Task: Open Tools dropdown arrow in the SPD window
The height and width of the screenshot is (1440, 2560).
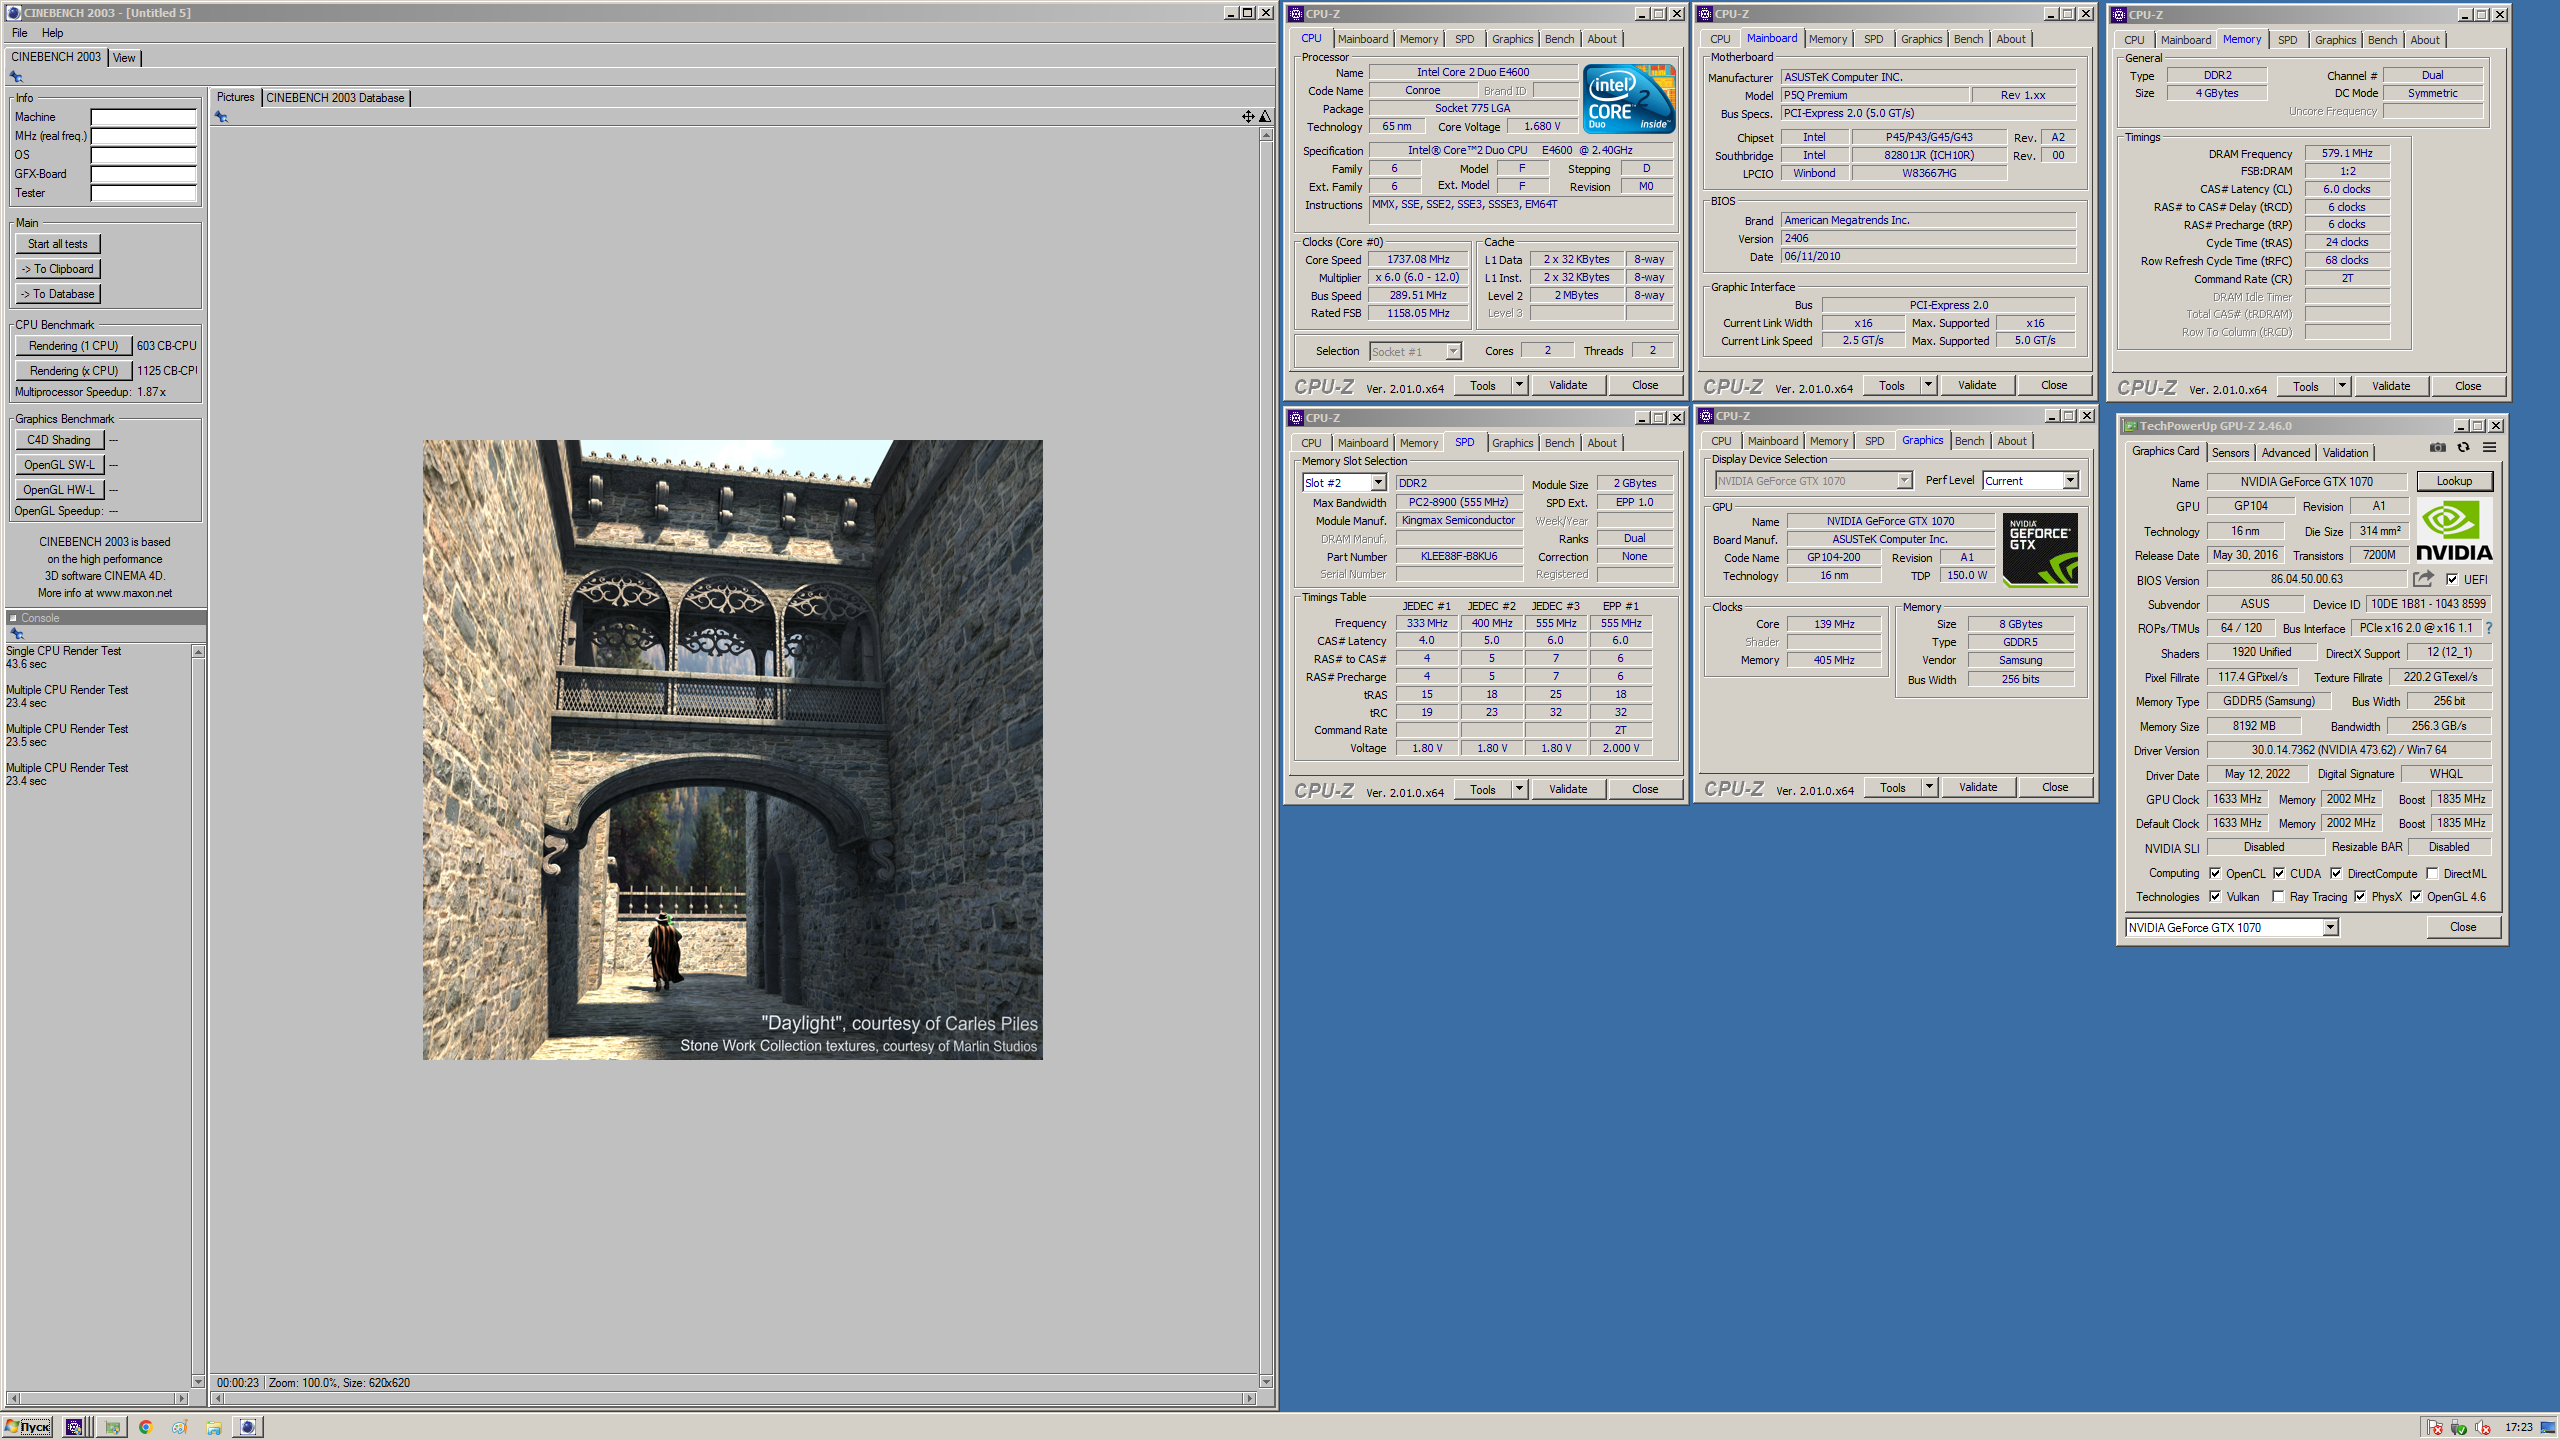Action: pyautogui.click(x=1519, y=789)
